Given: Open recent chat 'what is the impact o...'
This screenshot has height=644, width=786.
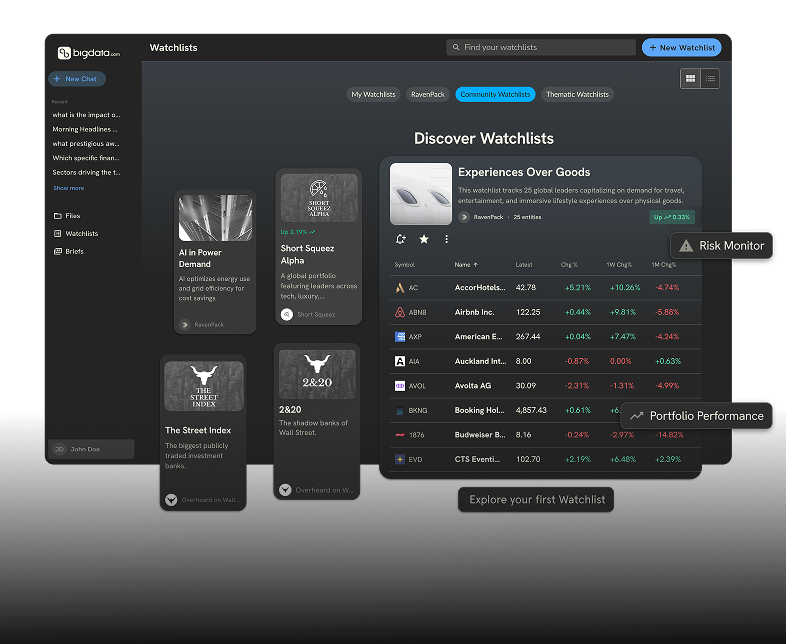Looking at the screenshot, I should pyautogui.click(x=86, y=115).
